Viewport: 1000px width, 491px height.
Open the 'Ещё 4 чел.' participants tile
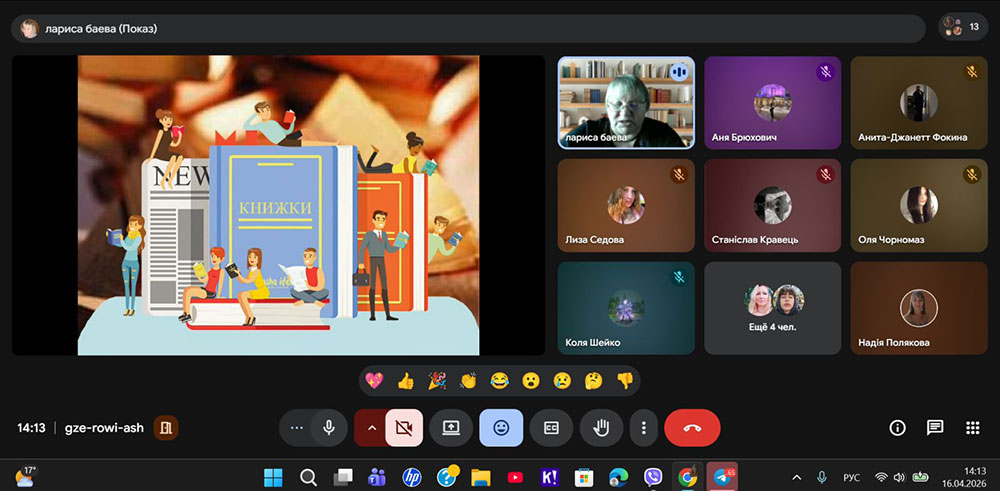(x=772, y=308)
